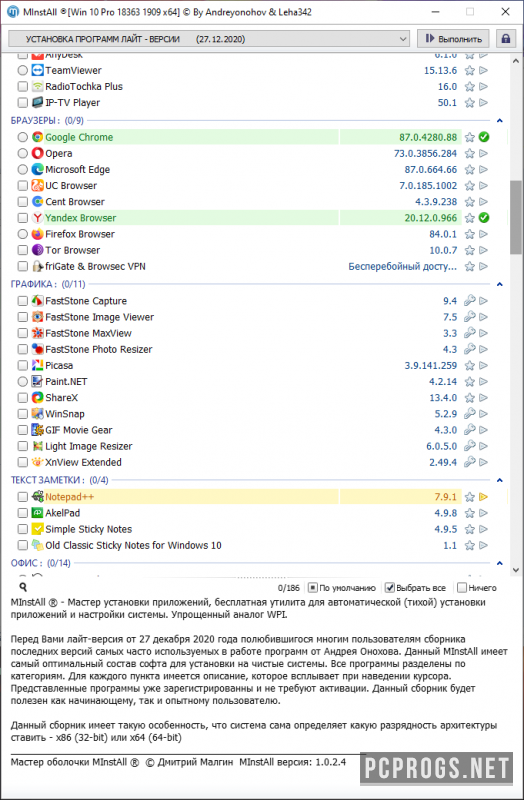Collapse the ТЕКСТ ЗАМЕТКИ category
Image resolution: width=524 pixels, height=800 pixels.
point(500,480)
